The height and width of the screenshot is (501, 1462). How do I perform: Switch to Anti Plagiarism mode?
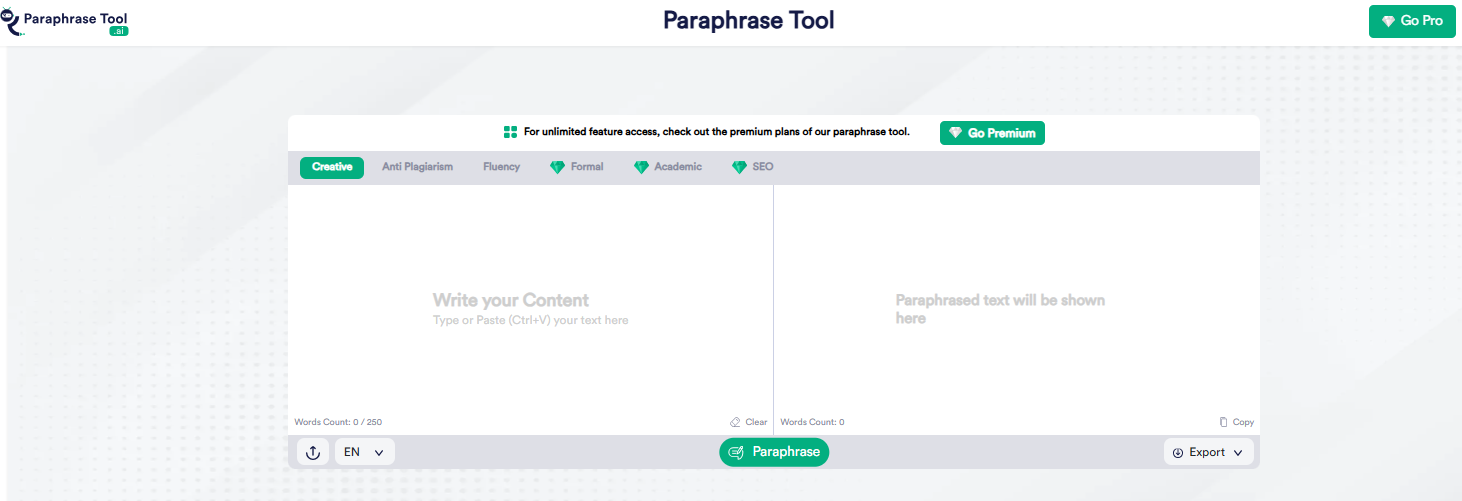(x=417, y=167)
